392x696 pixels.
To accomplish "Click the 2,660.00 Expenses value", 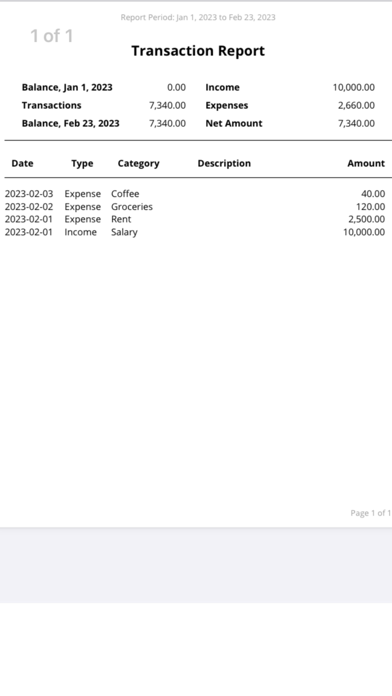I will [x=356, y=106].
